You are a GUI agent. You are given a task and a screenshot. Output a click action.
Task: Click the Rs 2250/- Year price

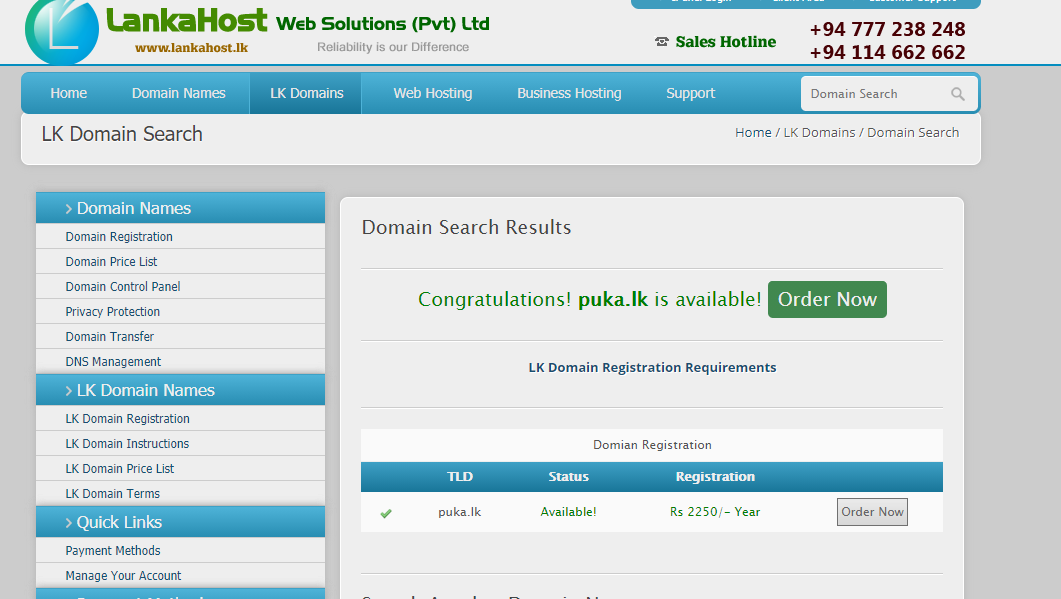[715, 512]
